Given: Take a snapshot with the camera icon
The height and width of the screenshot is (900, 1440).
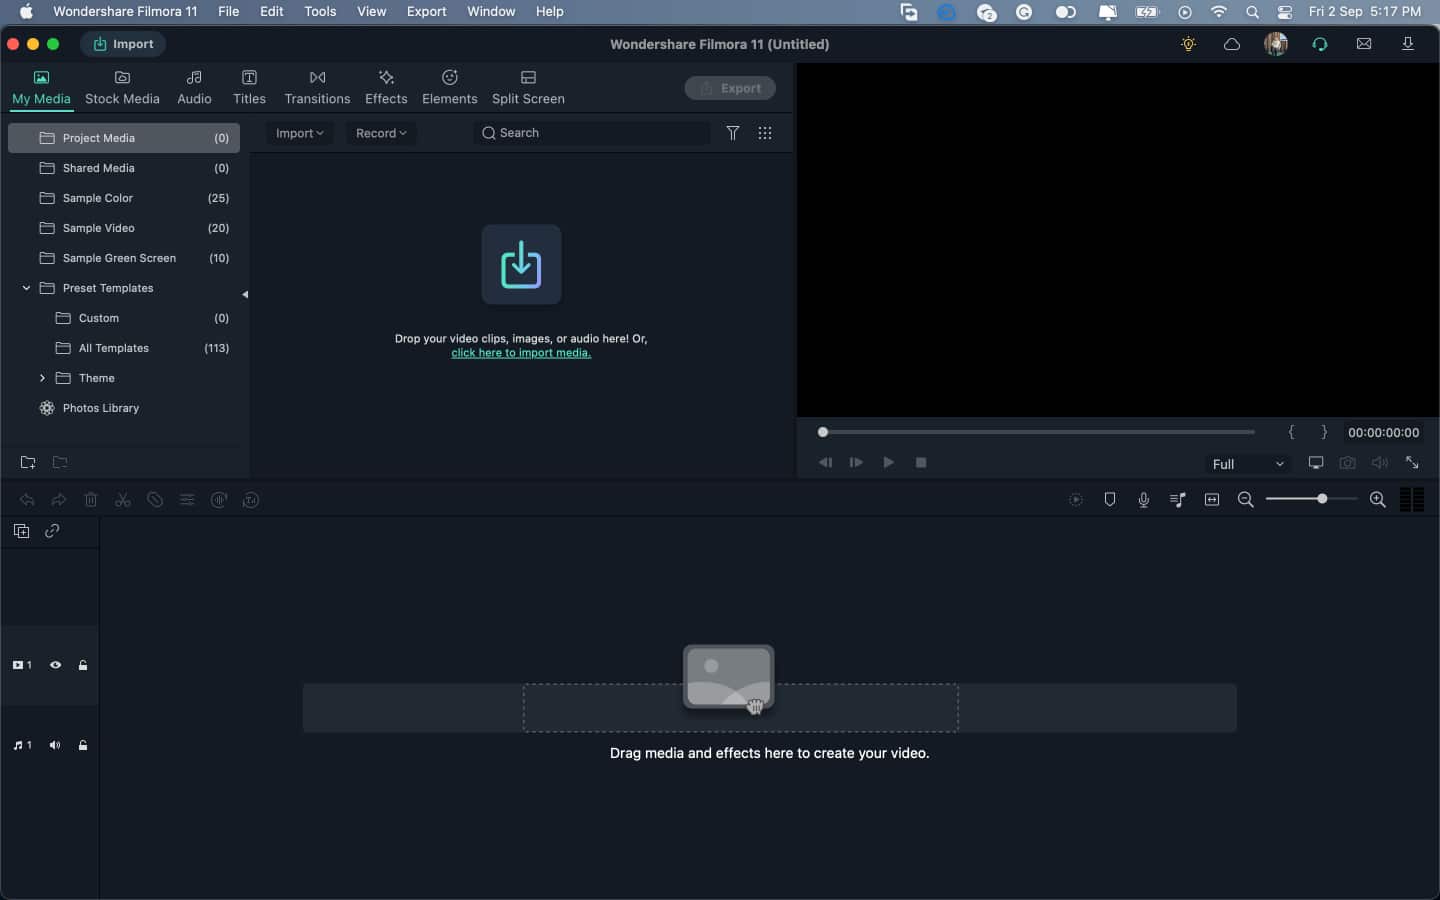Looking at the screenshot, I should coord(1348,463).
